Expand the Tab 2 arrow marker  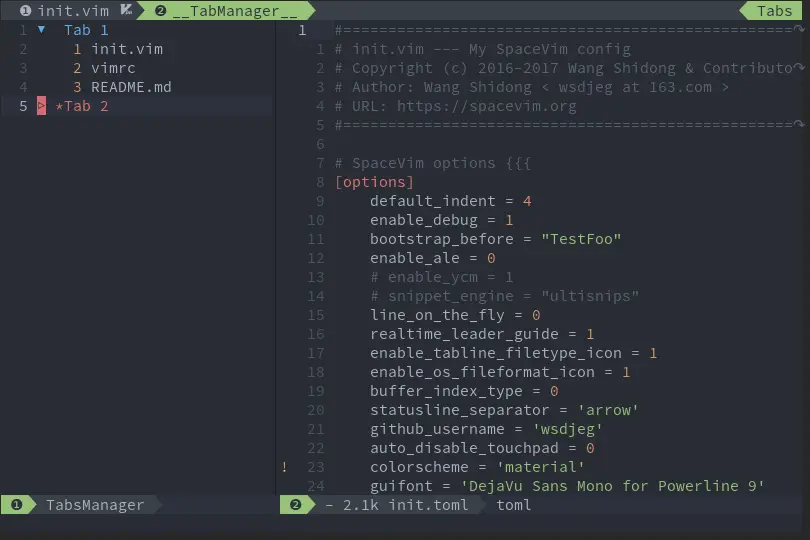point(41,106)
